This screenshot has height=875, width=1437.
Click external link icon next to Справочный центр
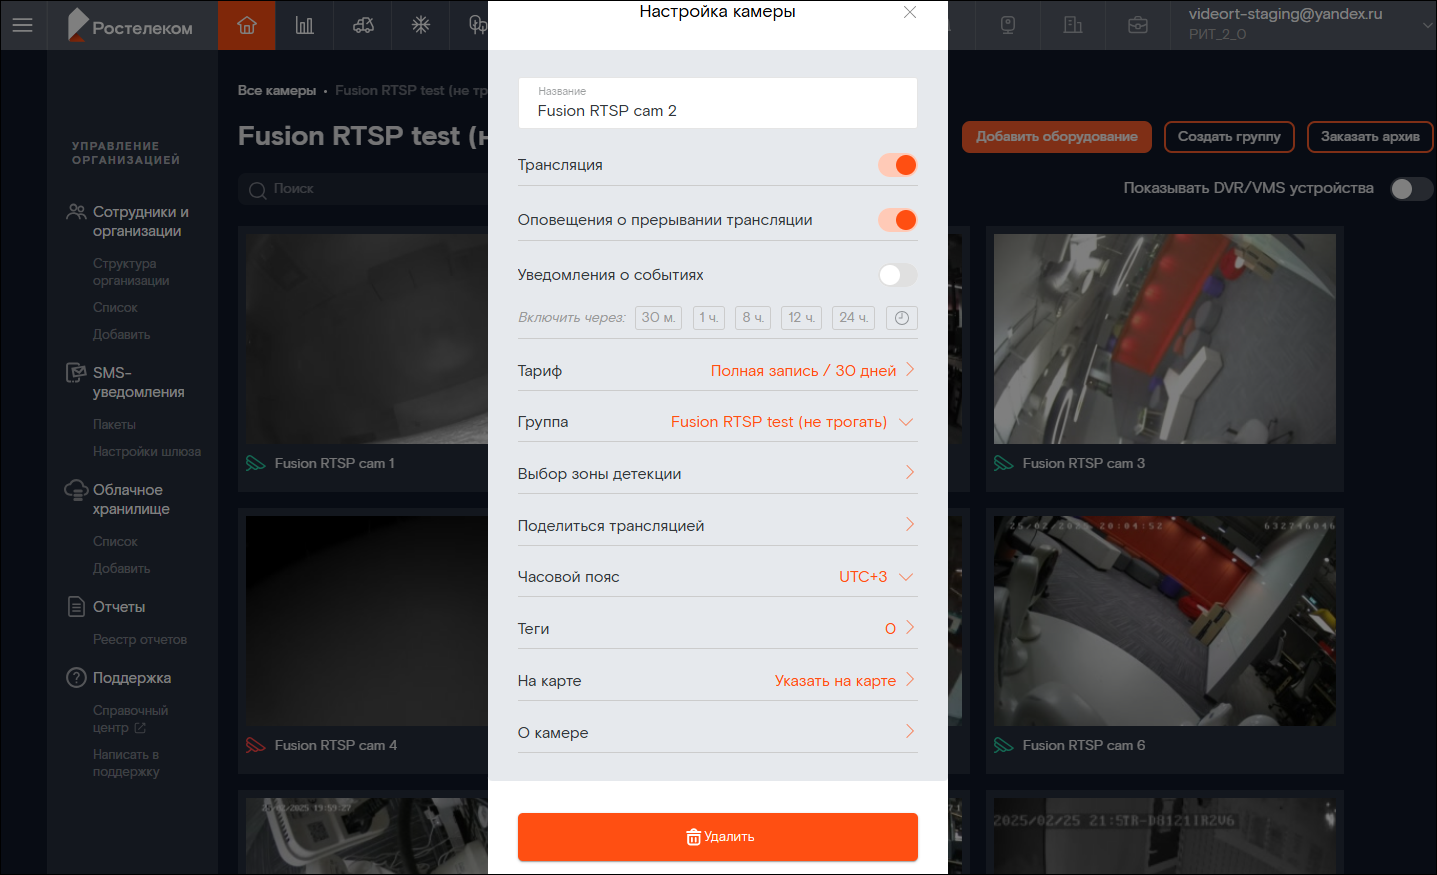(x=140, y=728)
